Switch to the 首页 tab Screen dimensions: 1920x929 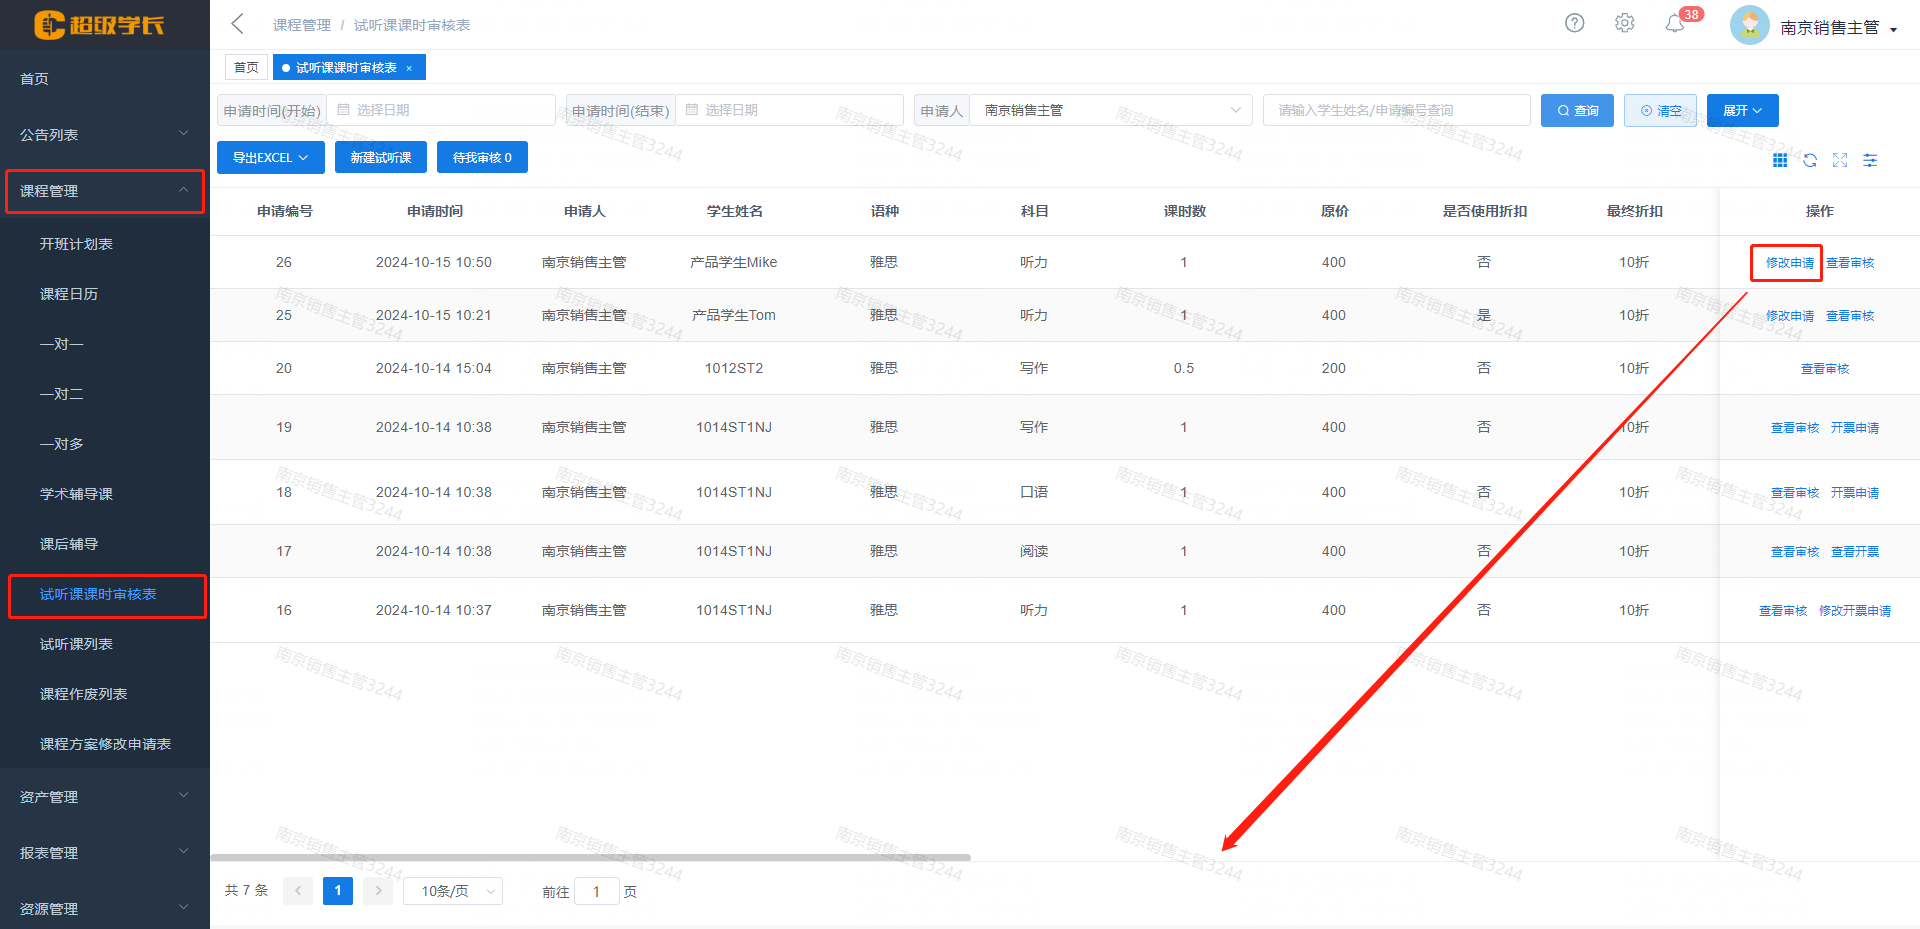pos(246,68)
